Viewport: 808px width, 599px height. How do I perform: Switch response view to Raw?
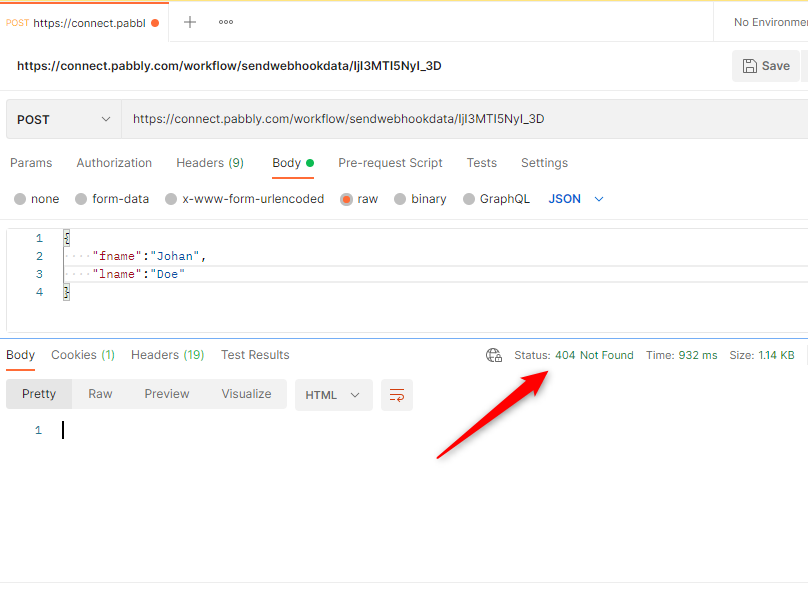tap(100, 394)
